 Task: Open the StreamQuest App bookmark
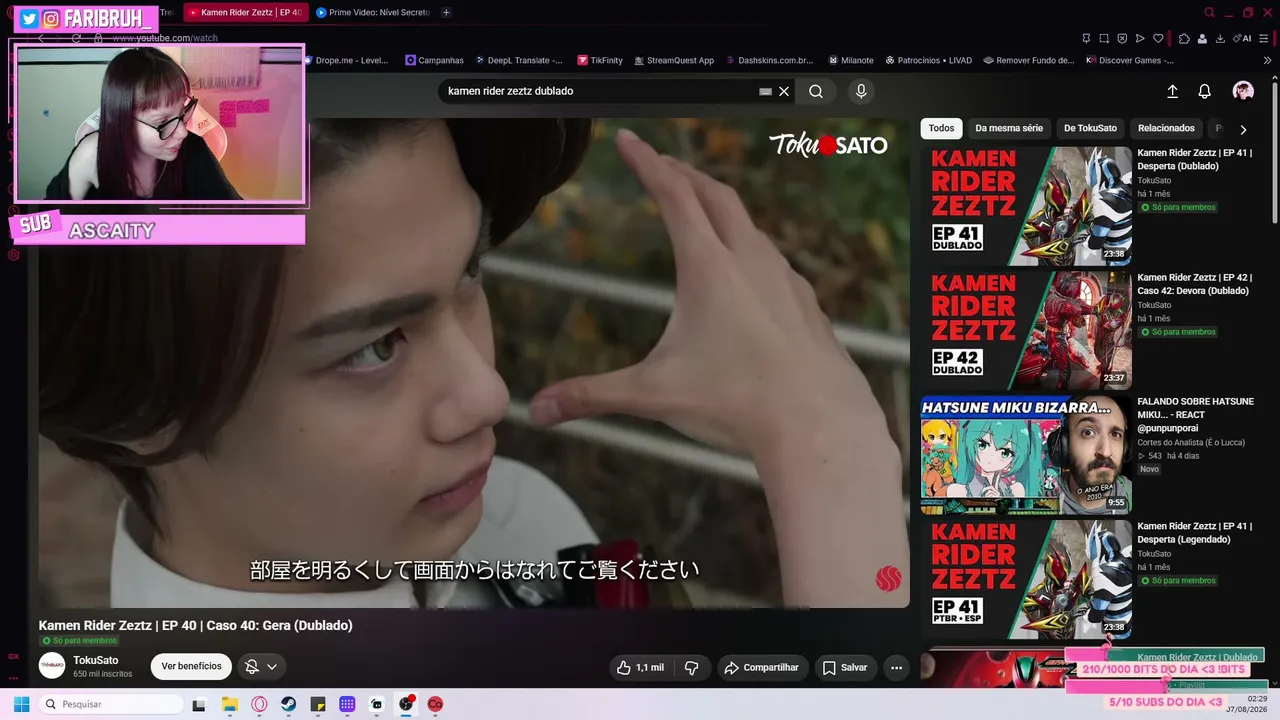[x=673, y=60]
